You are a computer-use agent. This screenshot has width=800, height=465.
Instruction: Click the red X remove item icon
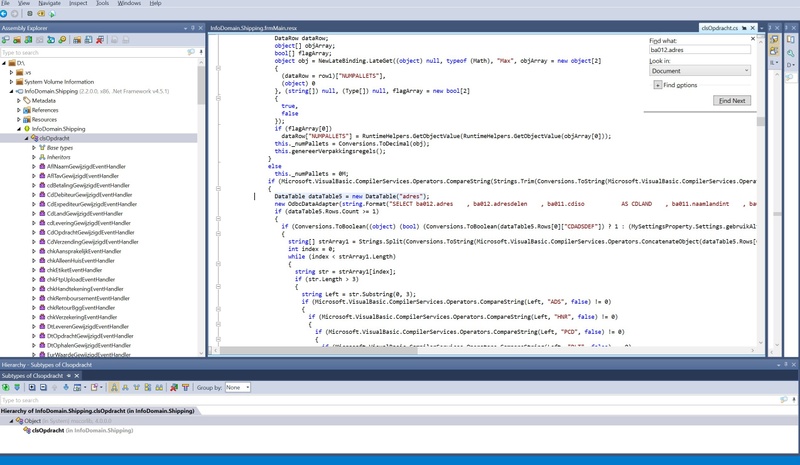(x=100, y=40)
